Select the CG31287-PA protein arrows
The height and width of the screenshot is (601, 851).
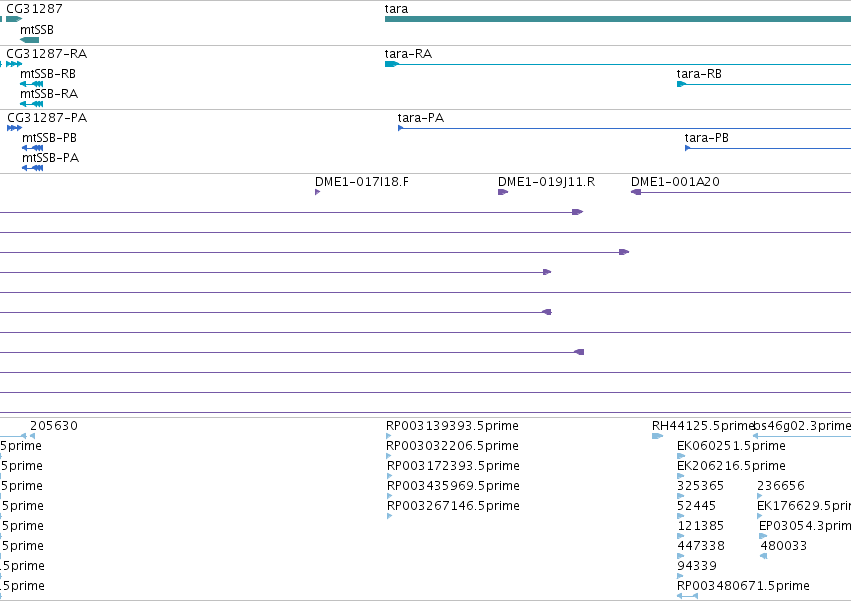tap(15, 128)
